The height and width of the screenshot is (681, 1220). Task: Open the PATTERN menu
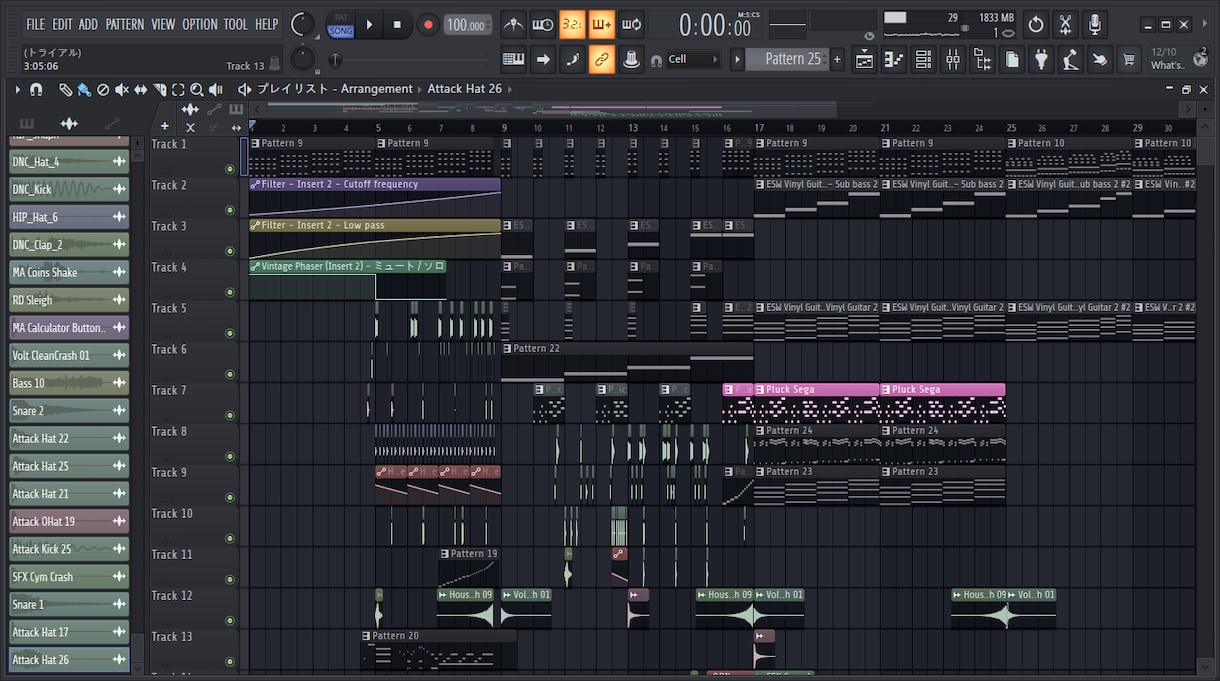[125, 24]
